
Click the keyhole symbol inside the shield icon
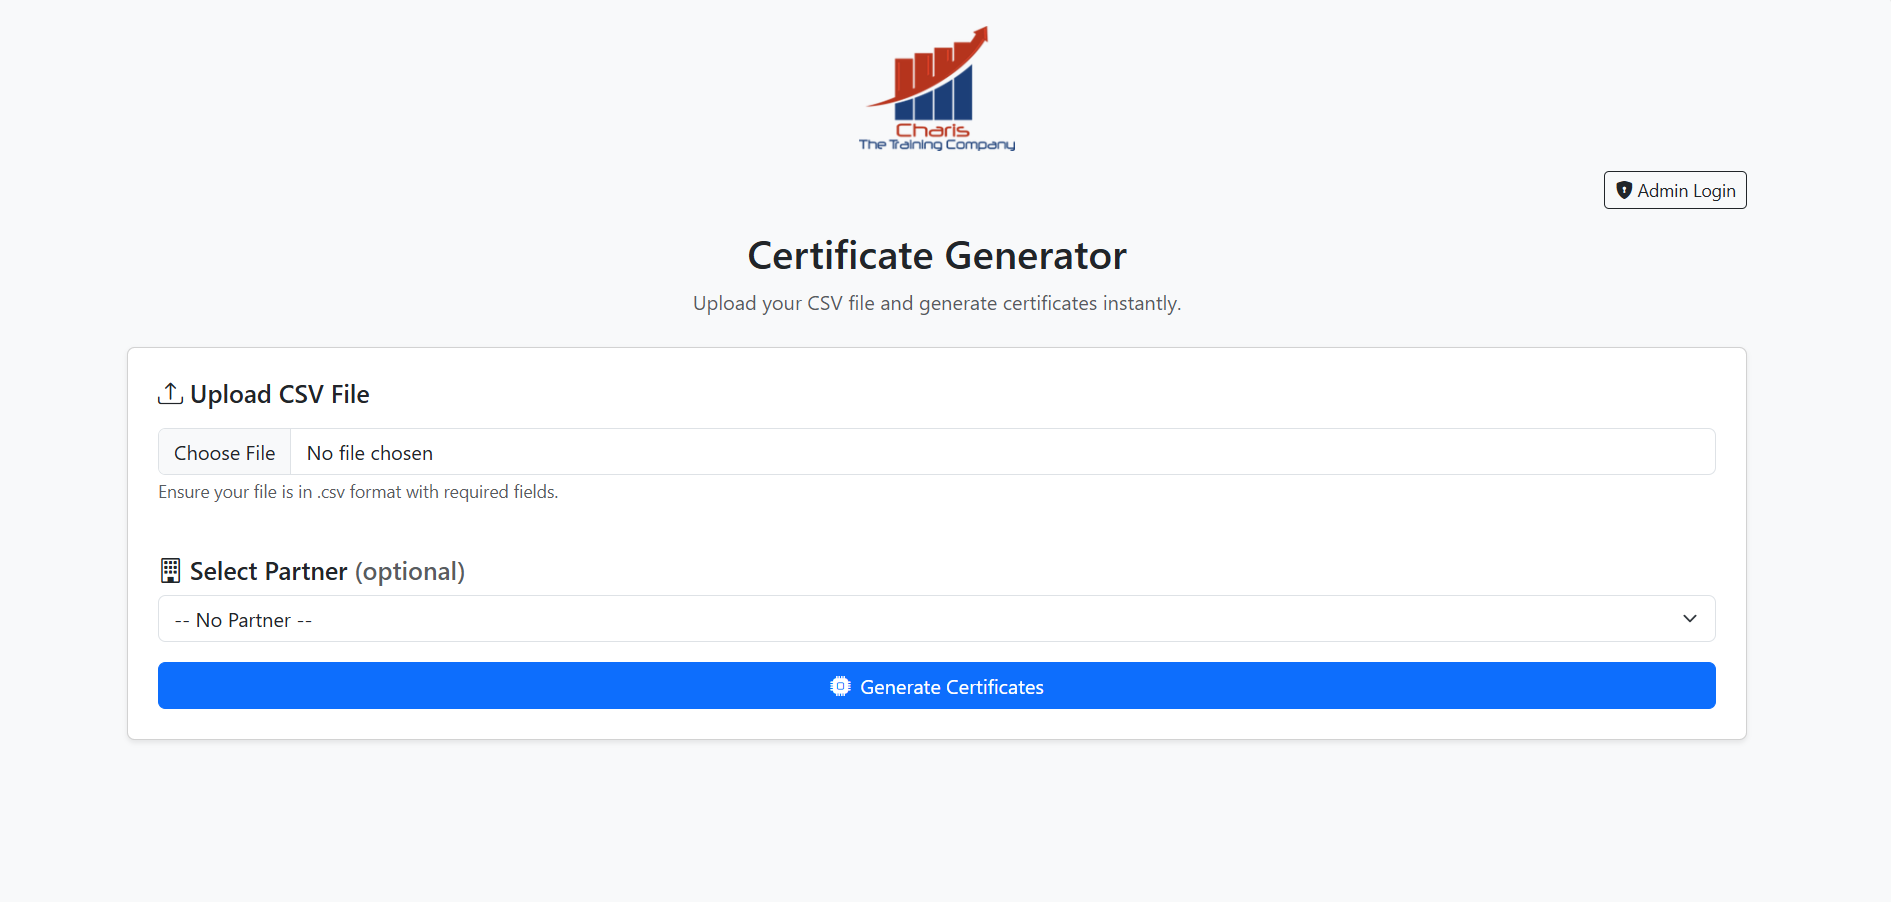pos(1625,190)
